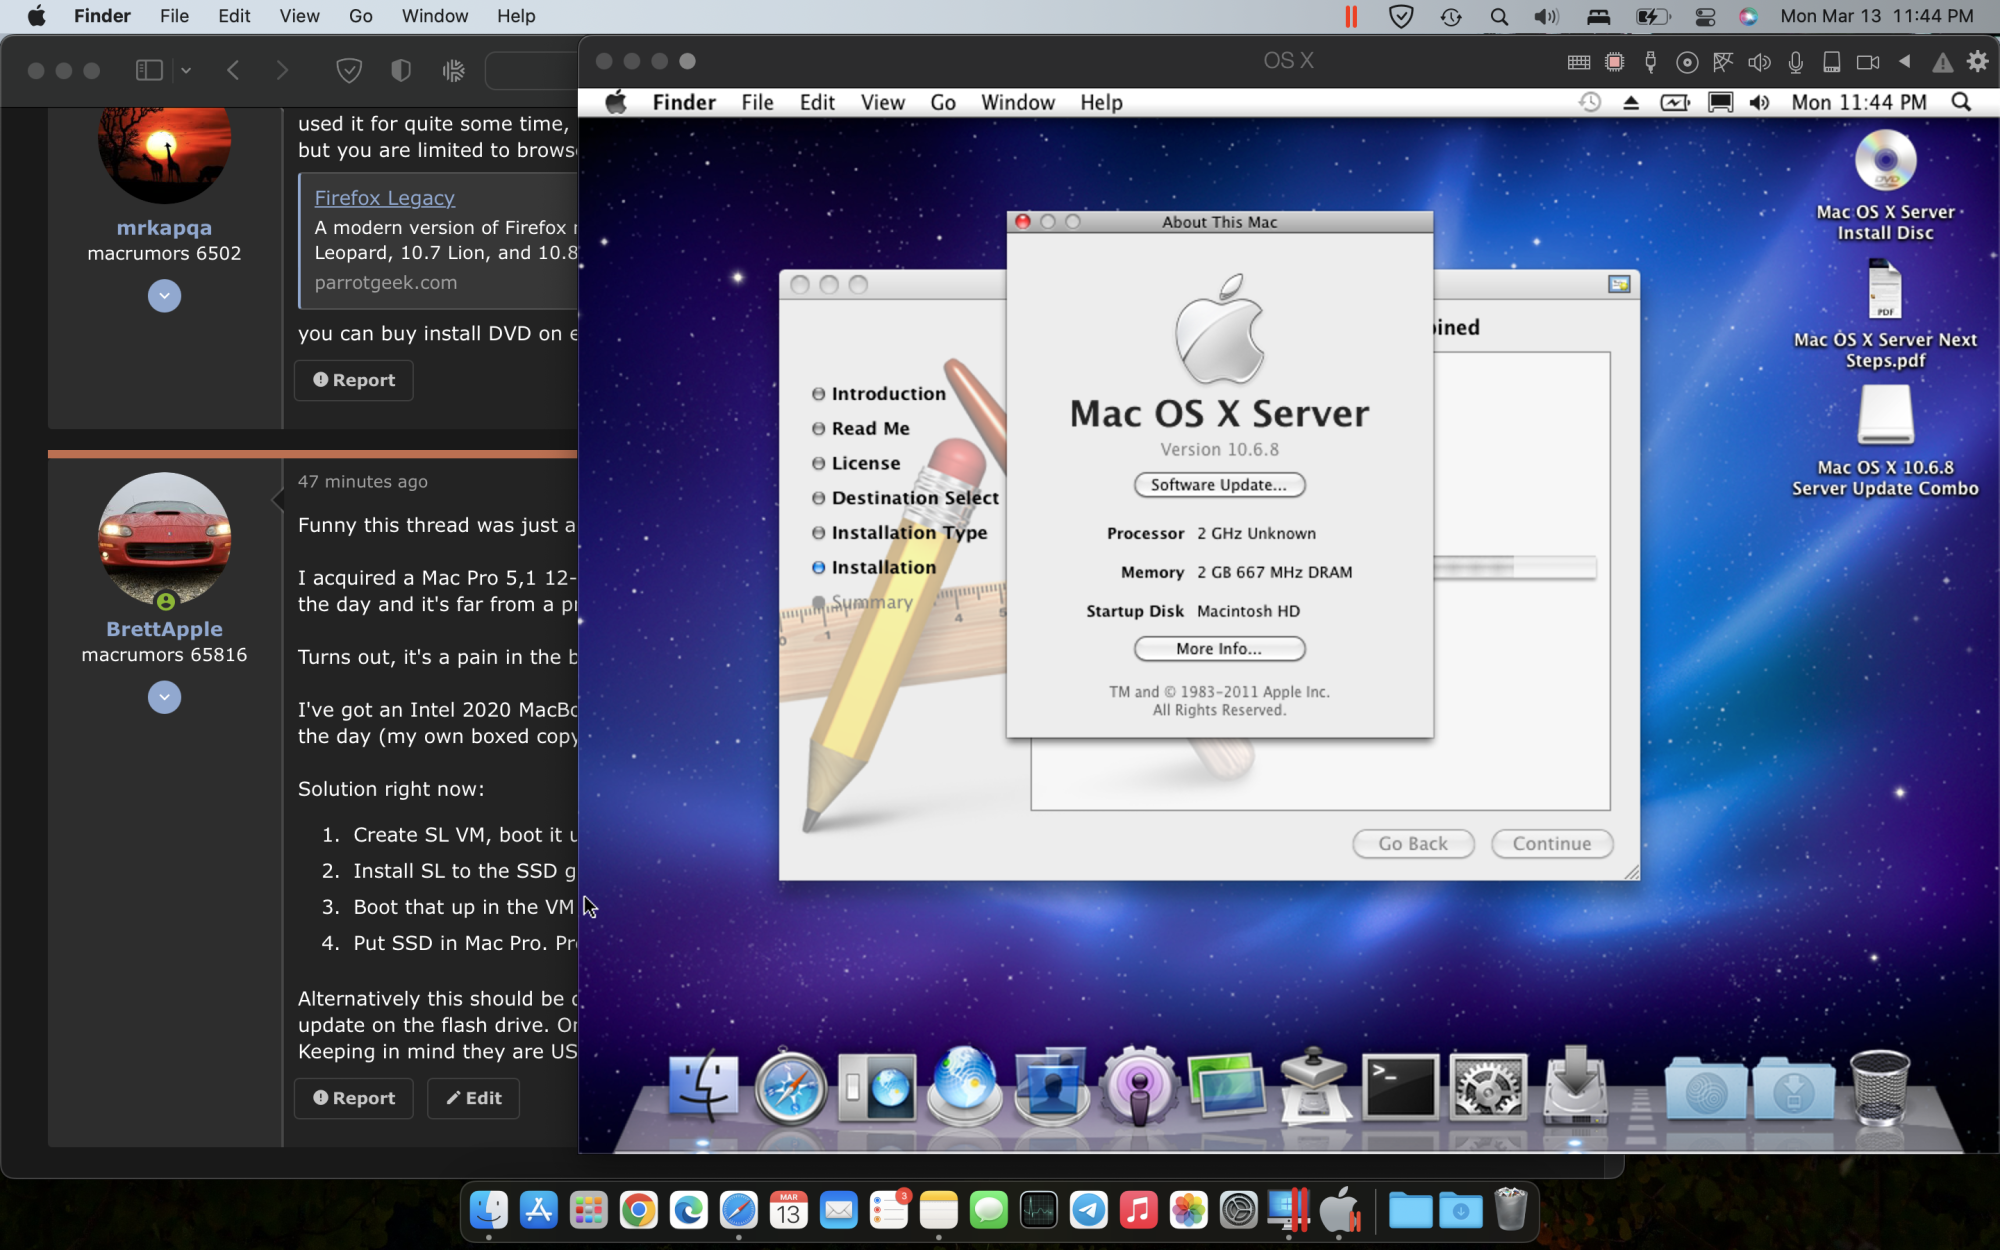The width and height of the screenshot is (2000, 1250).
Task: Open mrkapqa user profile link
Action: pos(164,228)
